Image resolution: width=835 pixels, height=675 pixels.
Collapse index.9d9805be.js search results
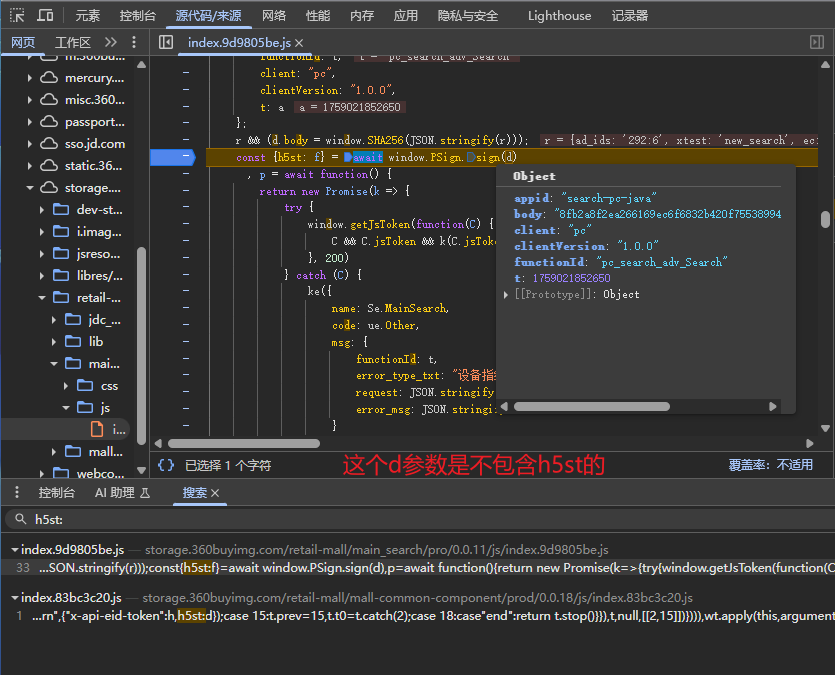15,549
